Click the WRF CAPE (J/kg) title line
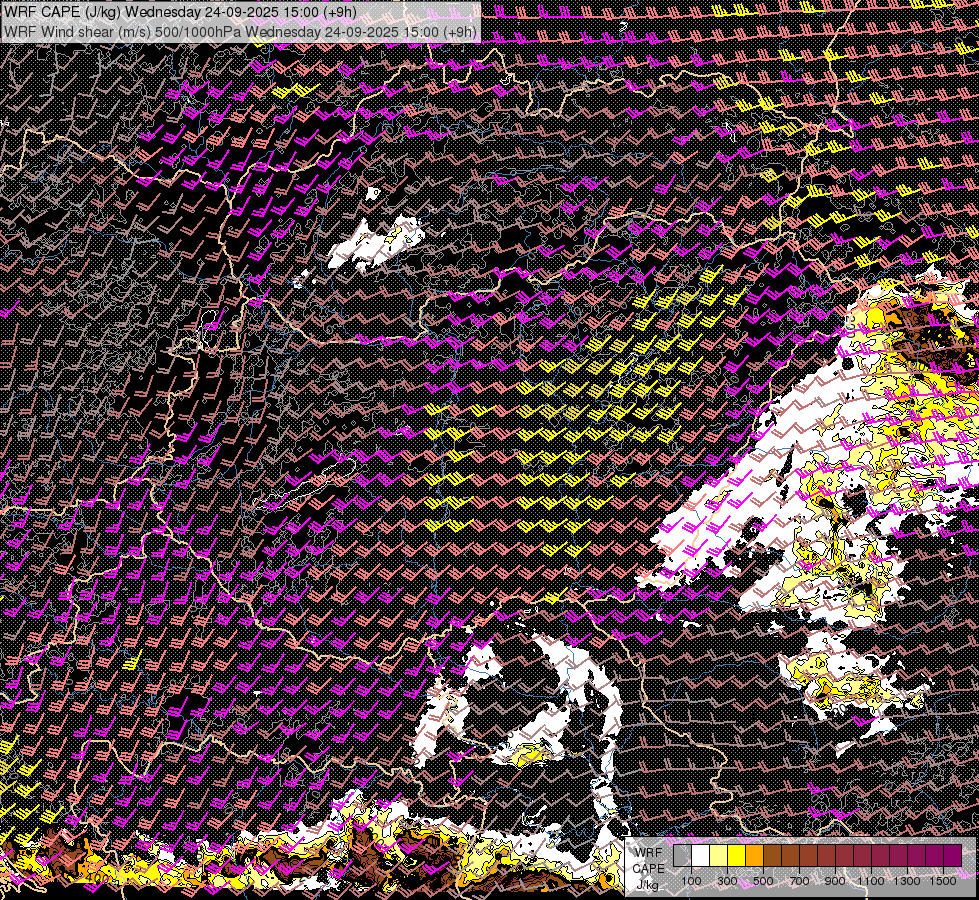Screen dimensions: 979x900 (180, 11)
